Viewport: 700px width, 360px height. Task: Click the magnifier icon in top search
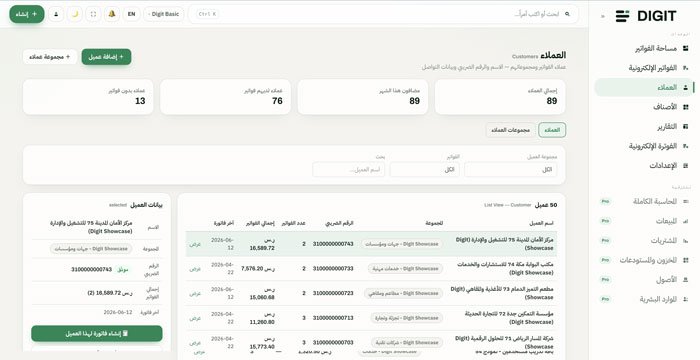[567, 14]
